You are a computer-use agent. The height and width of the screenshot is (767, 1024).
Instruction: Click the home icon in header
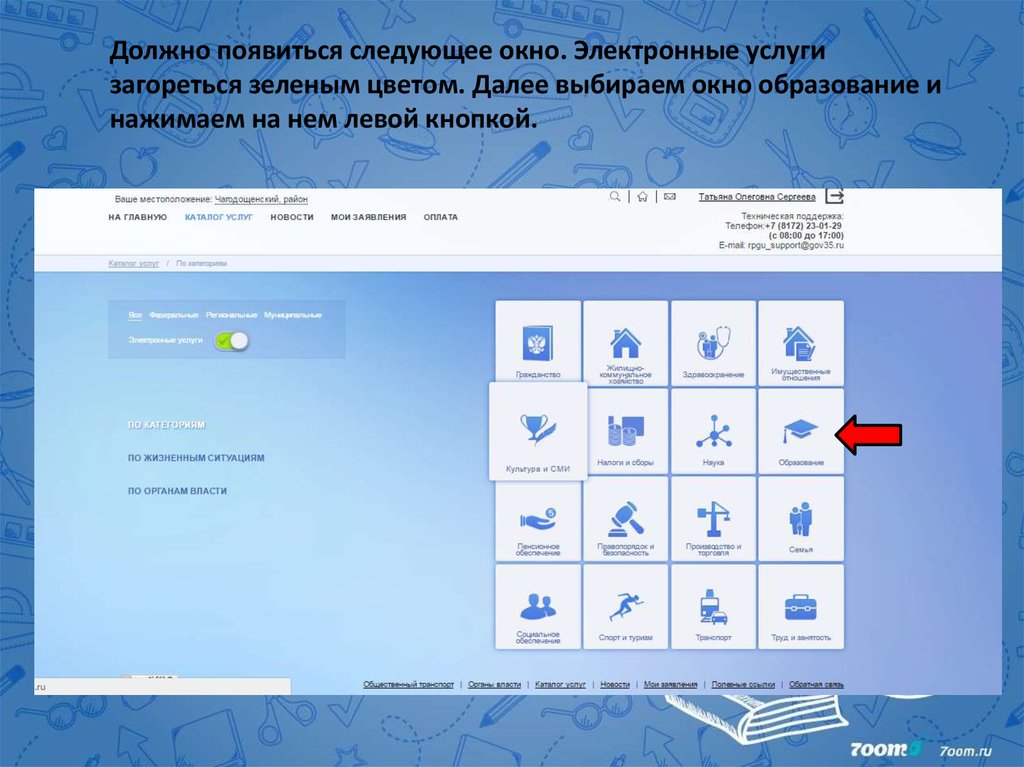[x=642, y=197]
